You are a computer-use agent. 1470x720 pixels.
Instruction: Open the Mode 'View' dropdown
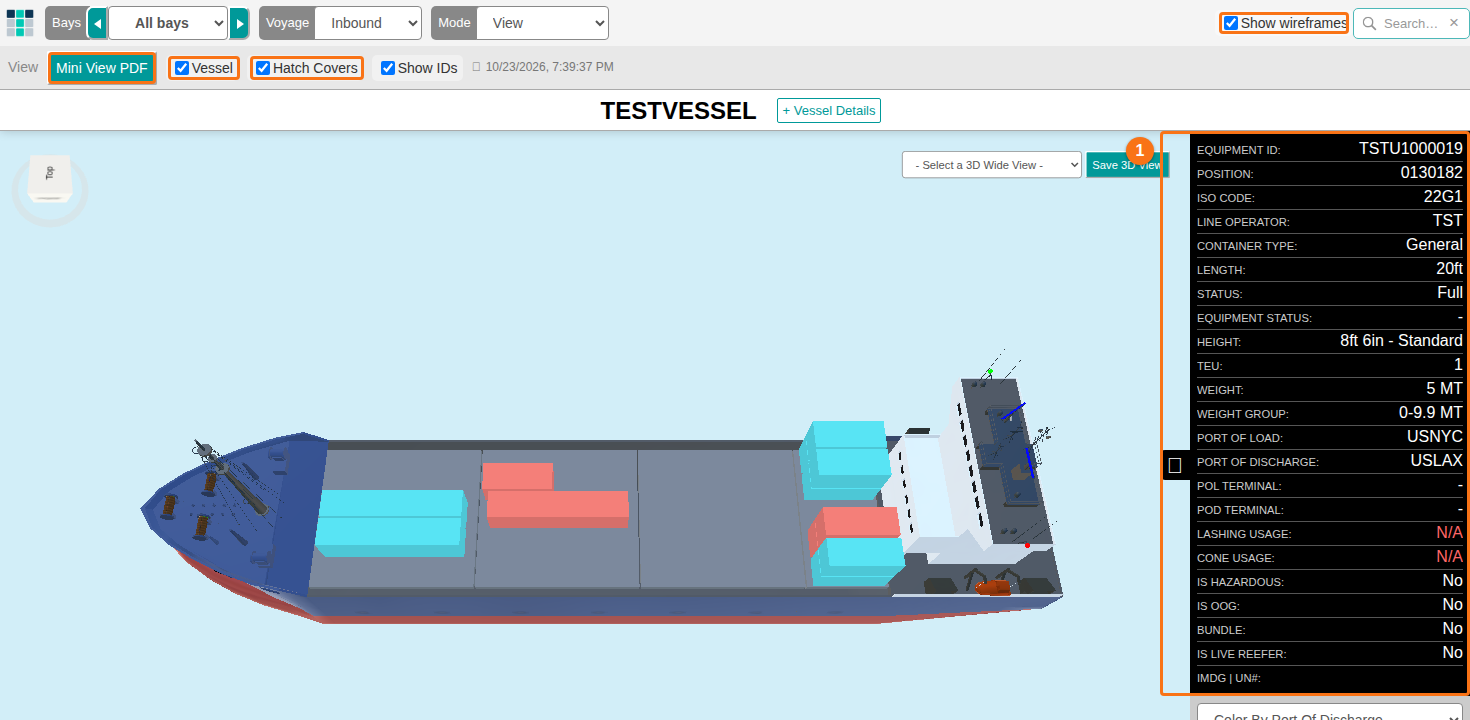[x=542, y=23]
